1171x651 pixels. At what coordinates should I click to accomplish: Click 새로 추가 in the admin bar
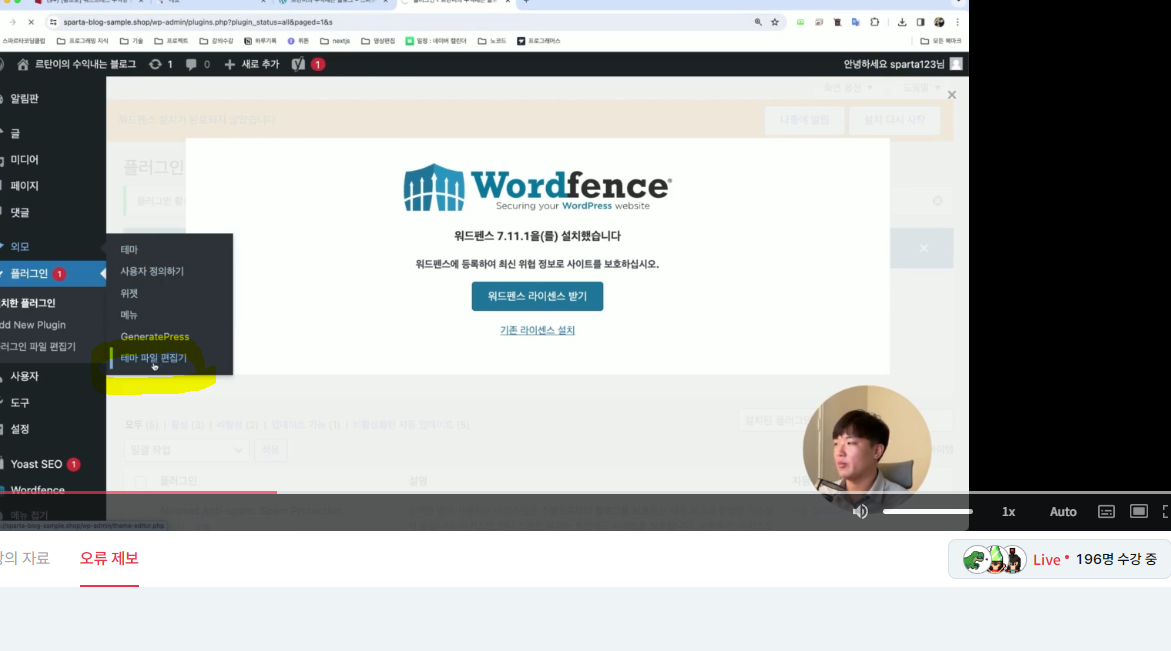pyautogui.click(x=252, y=64)
